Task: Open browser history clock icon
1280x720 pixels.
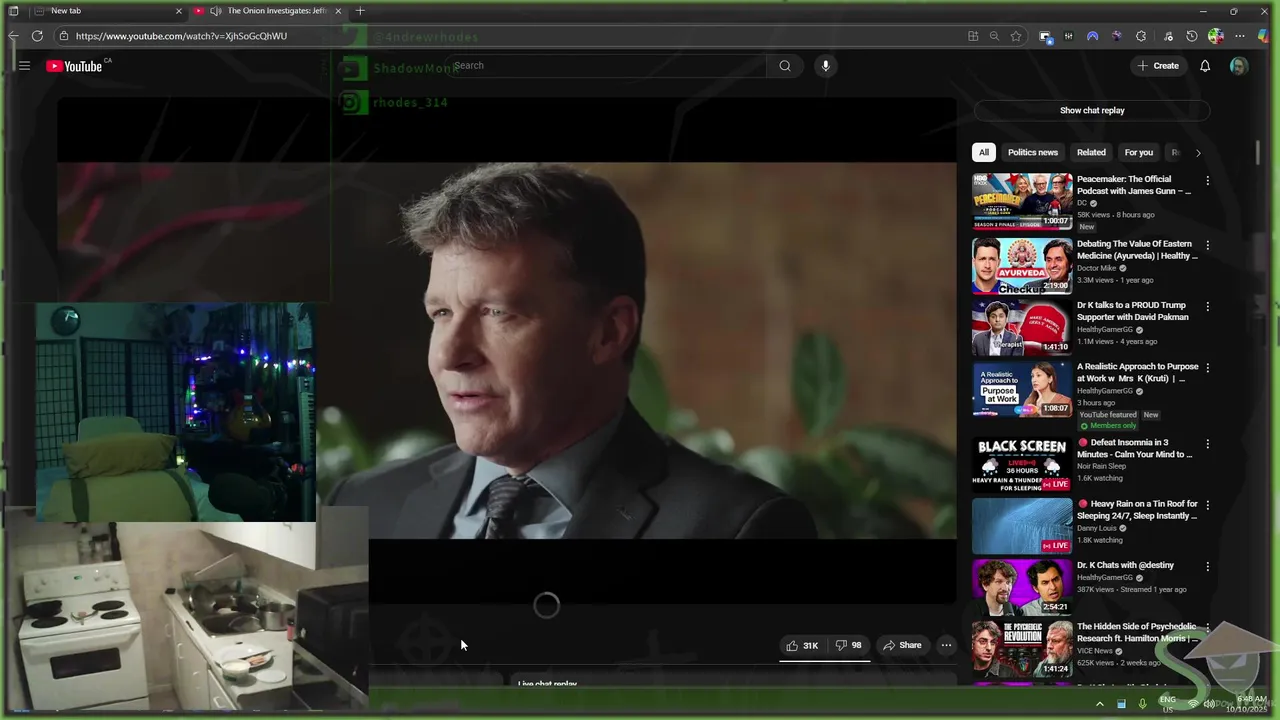Action: 1192,36
